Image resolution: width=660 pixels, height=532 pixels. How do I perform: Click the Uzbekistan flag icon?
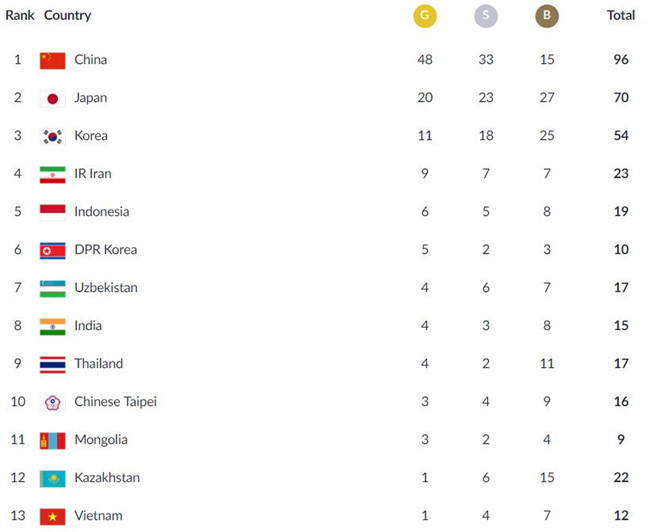tap(52, 288)
